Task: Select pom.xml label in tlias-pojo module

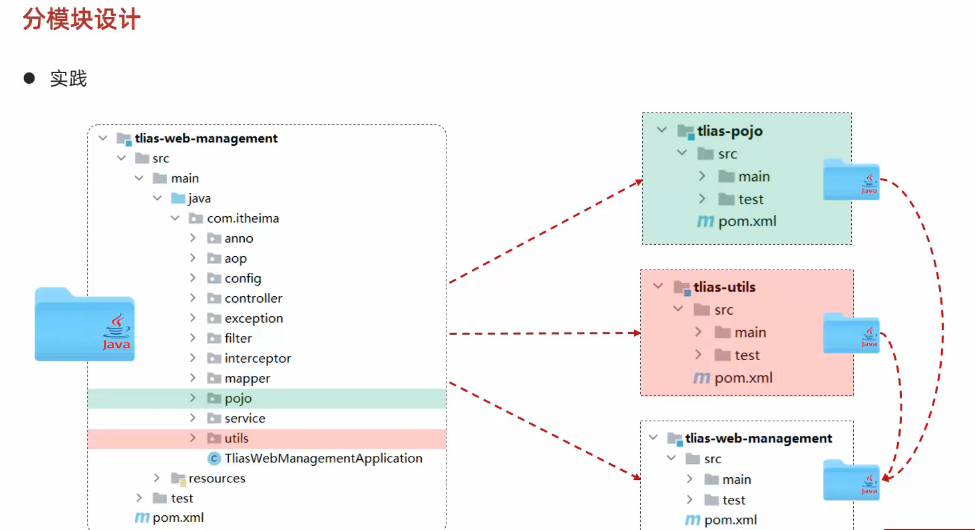Action: pyautogui.click(x=747, y=221)
